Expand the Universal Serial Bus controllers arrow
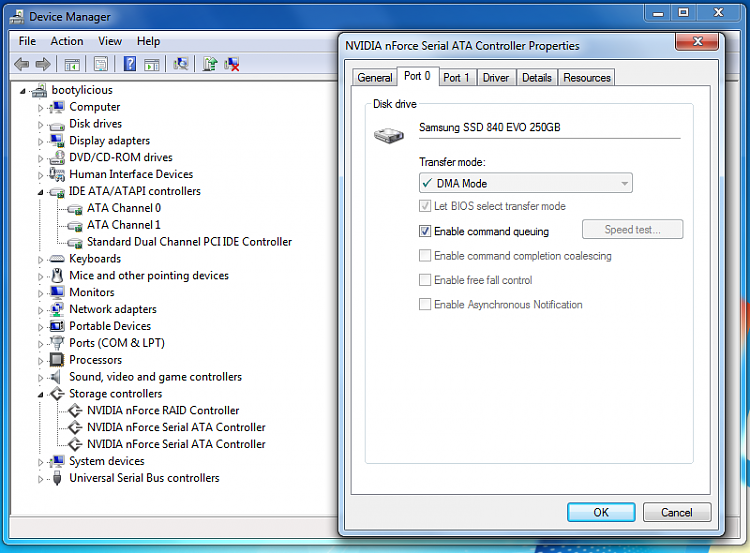The width and height of the screenshot is (750, 553). pos(40,479)
